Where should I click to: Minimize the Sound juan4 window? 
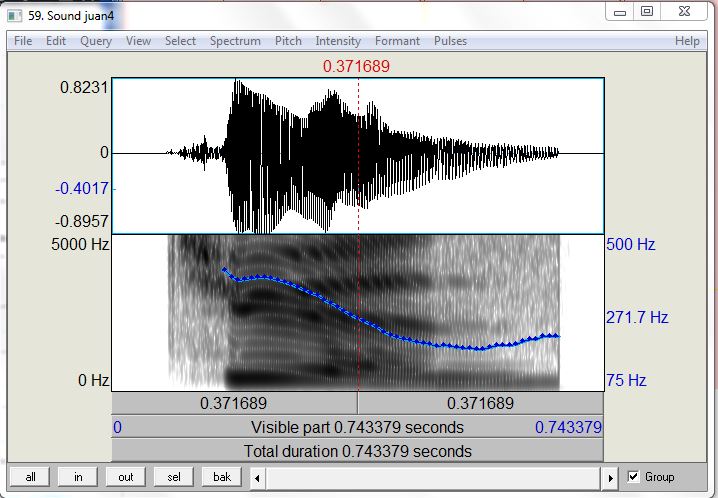(x=620, y=12)
